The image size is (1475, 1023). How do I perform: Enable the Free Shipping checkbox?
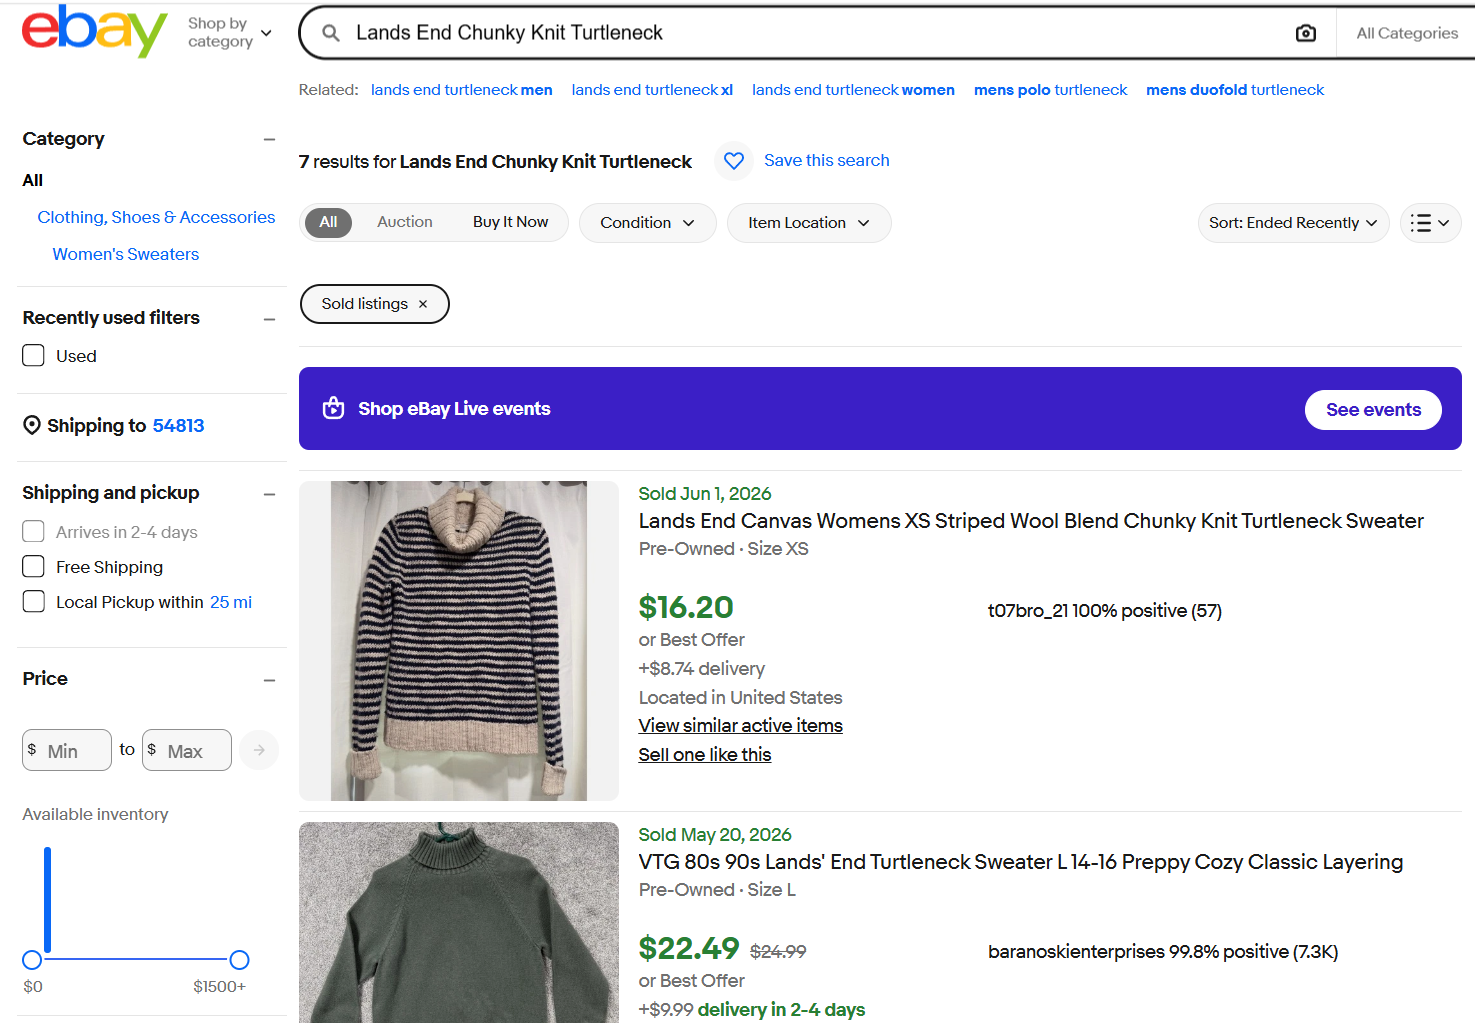click(34, 567)
